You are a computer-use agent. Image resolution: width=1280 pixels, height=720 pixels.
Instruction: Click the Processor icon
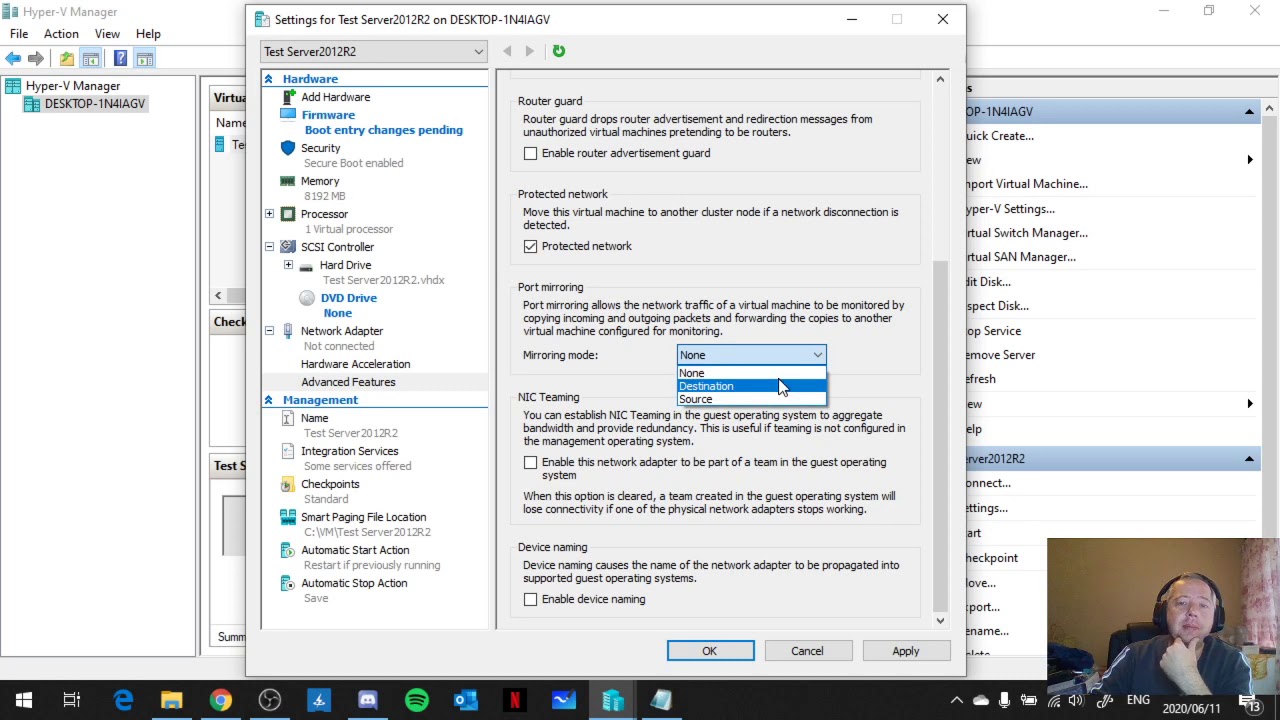click(288, 214)
